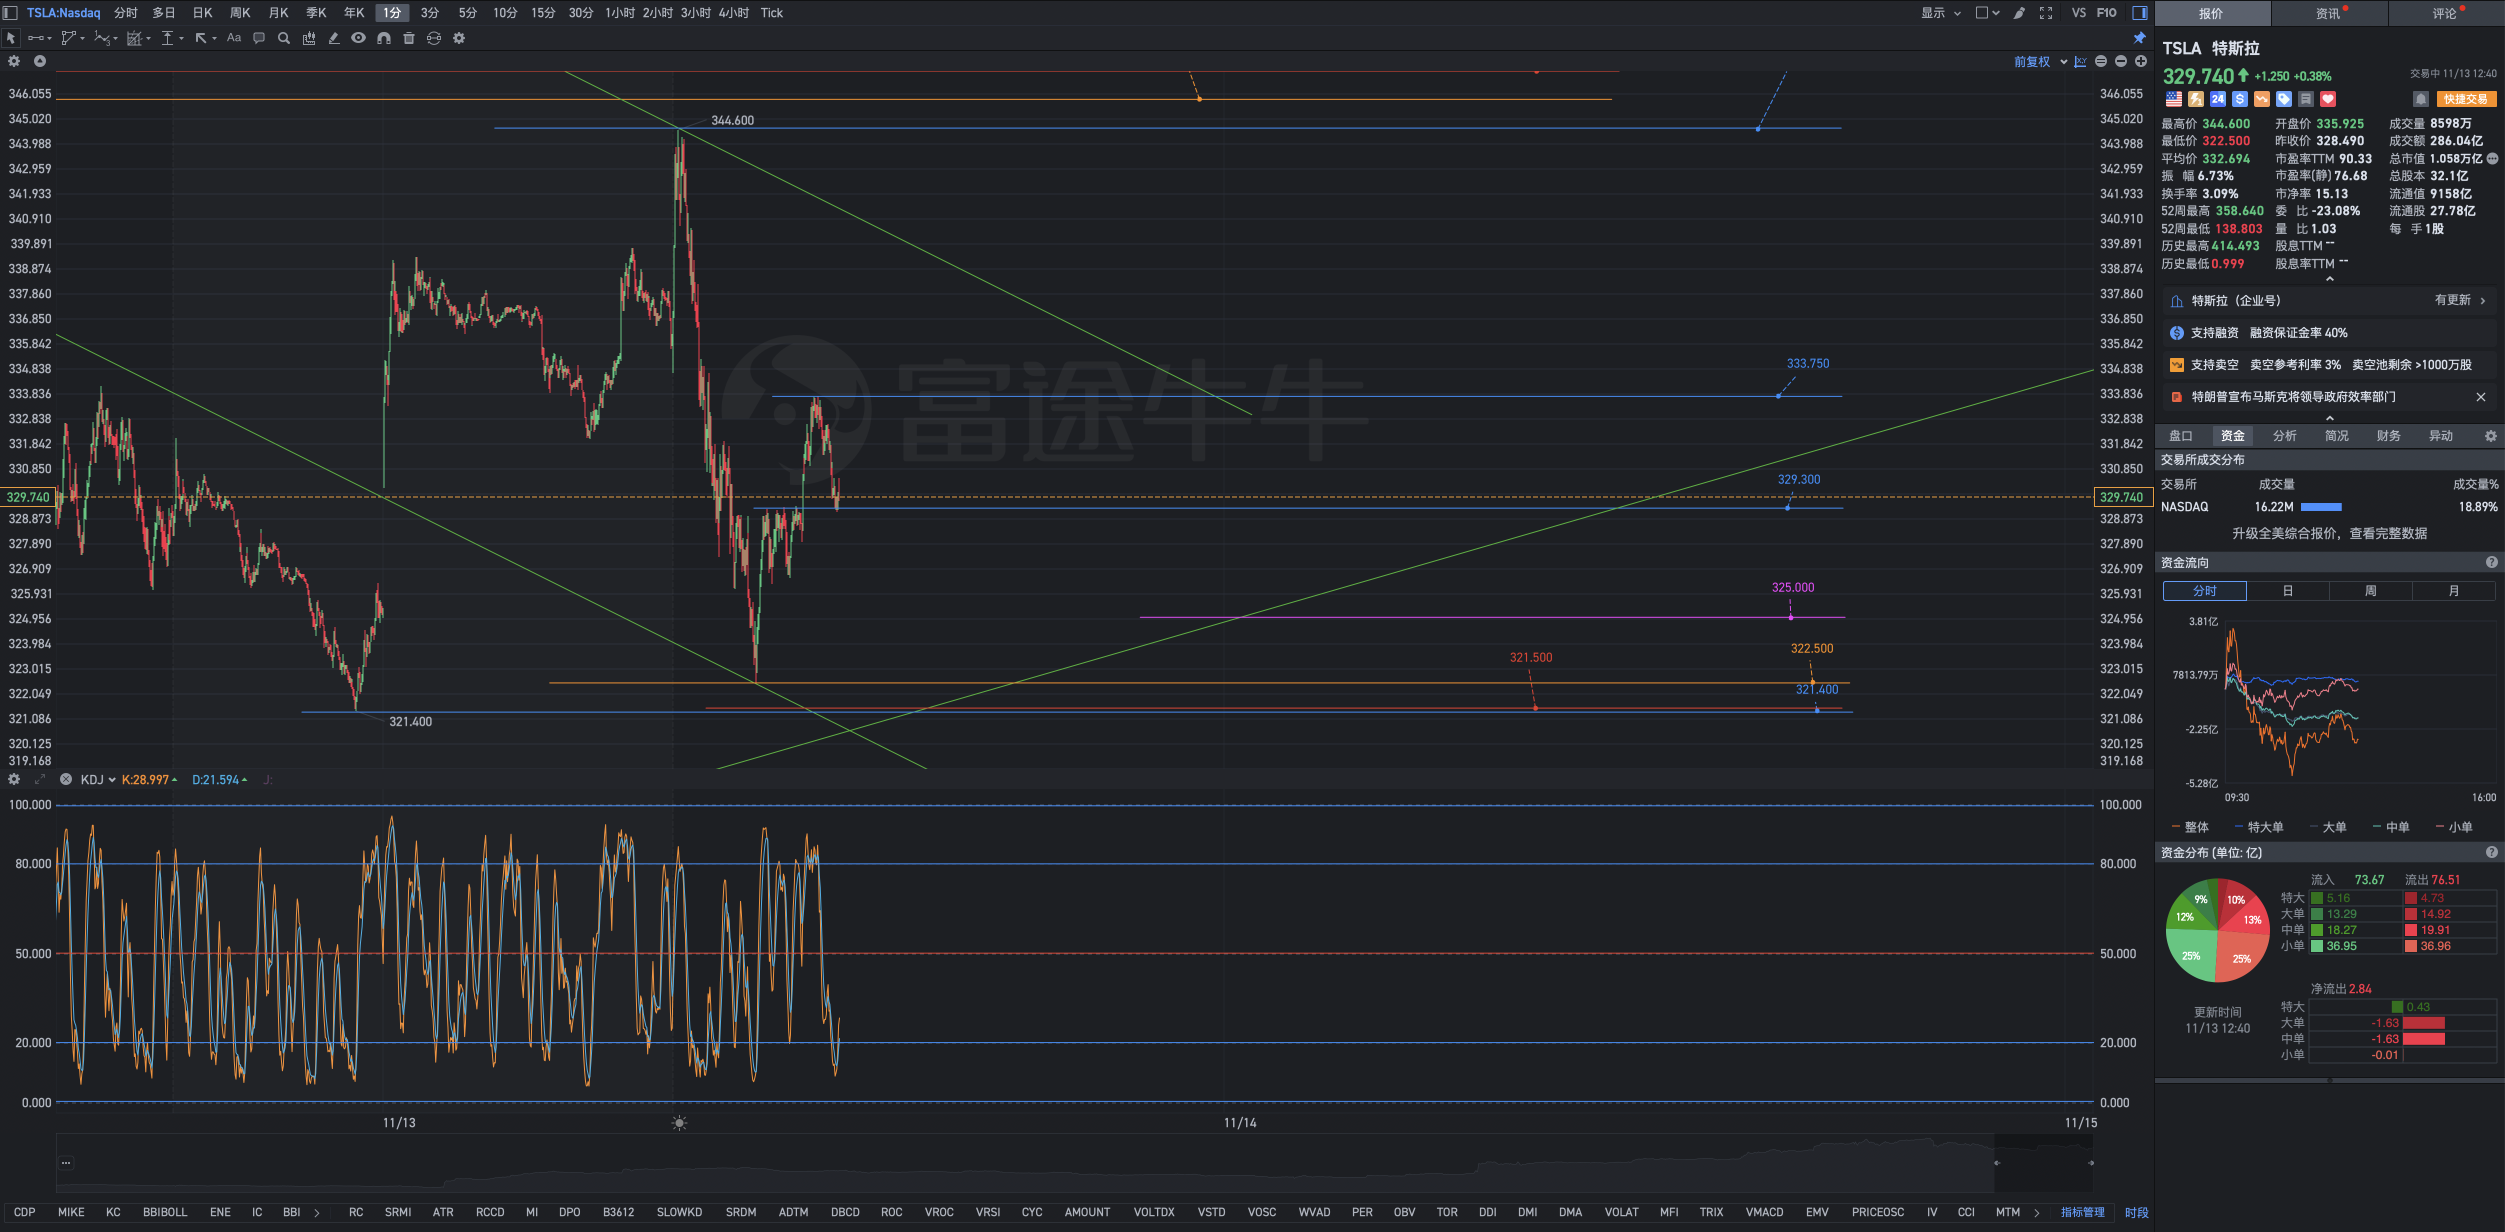Click the chart range navigator right handle
The height and width of the screenshot is (1232, 2505).
click(2090, 1163)
